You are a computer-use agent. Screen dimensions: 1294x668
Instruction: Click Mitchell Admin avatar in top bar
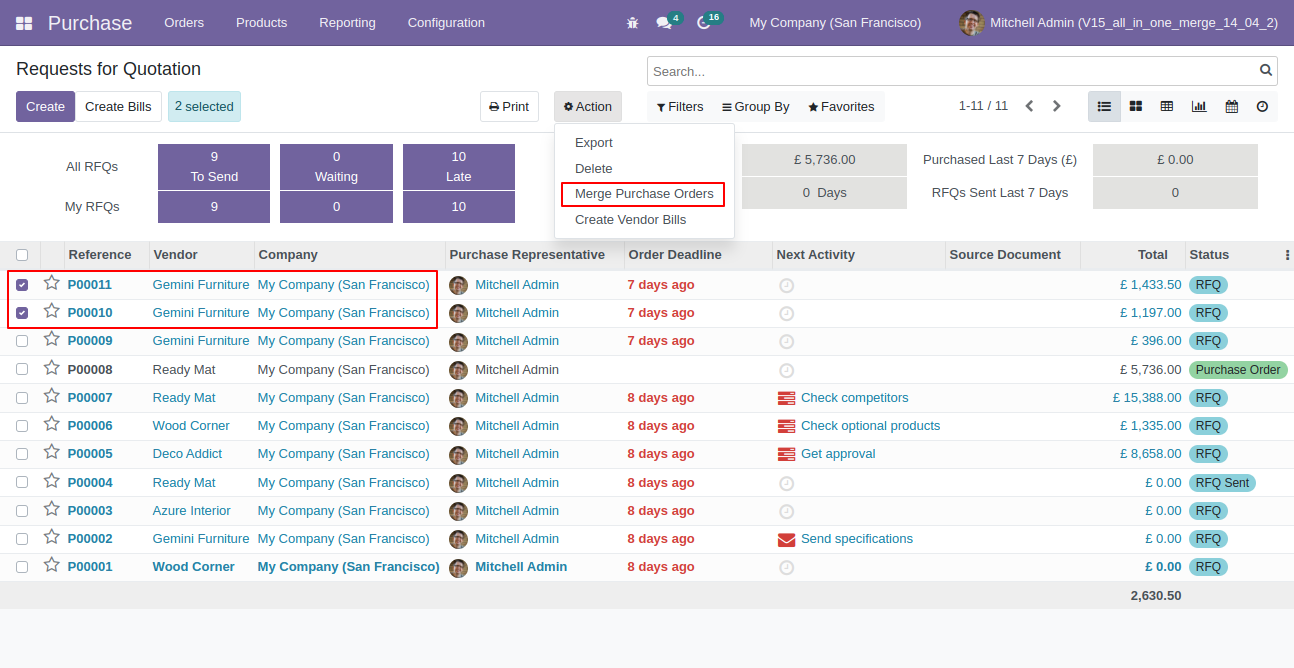971,23
